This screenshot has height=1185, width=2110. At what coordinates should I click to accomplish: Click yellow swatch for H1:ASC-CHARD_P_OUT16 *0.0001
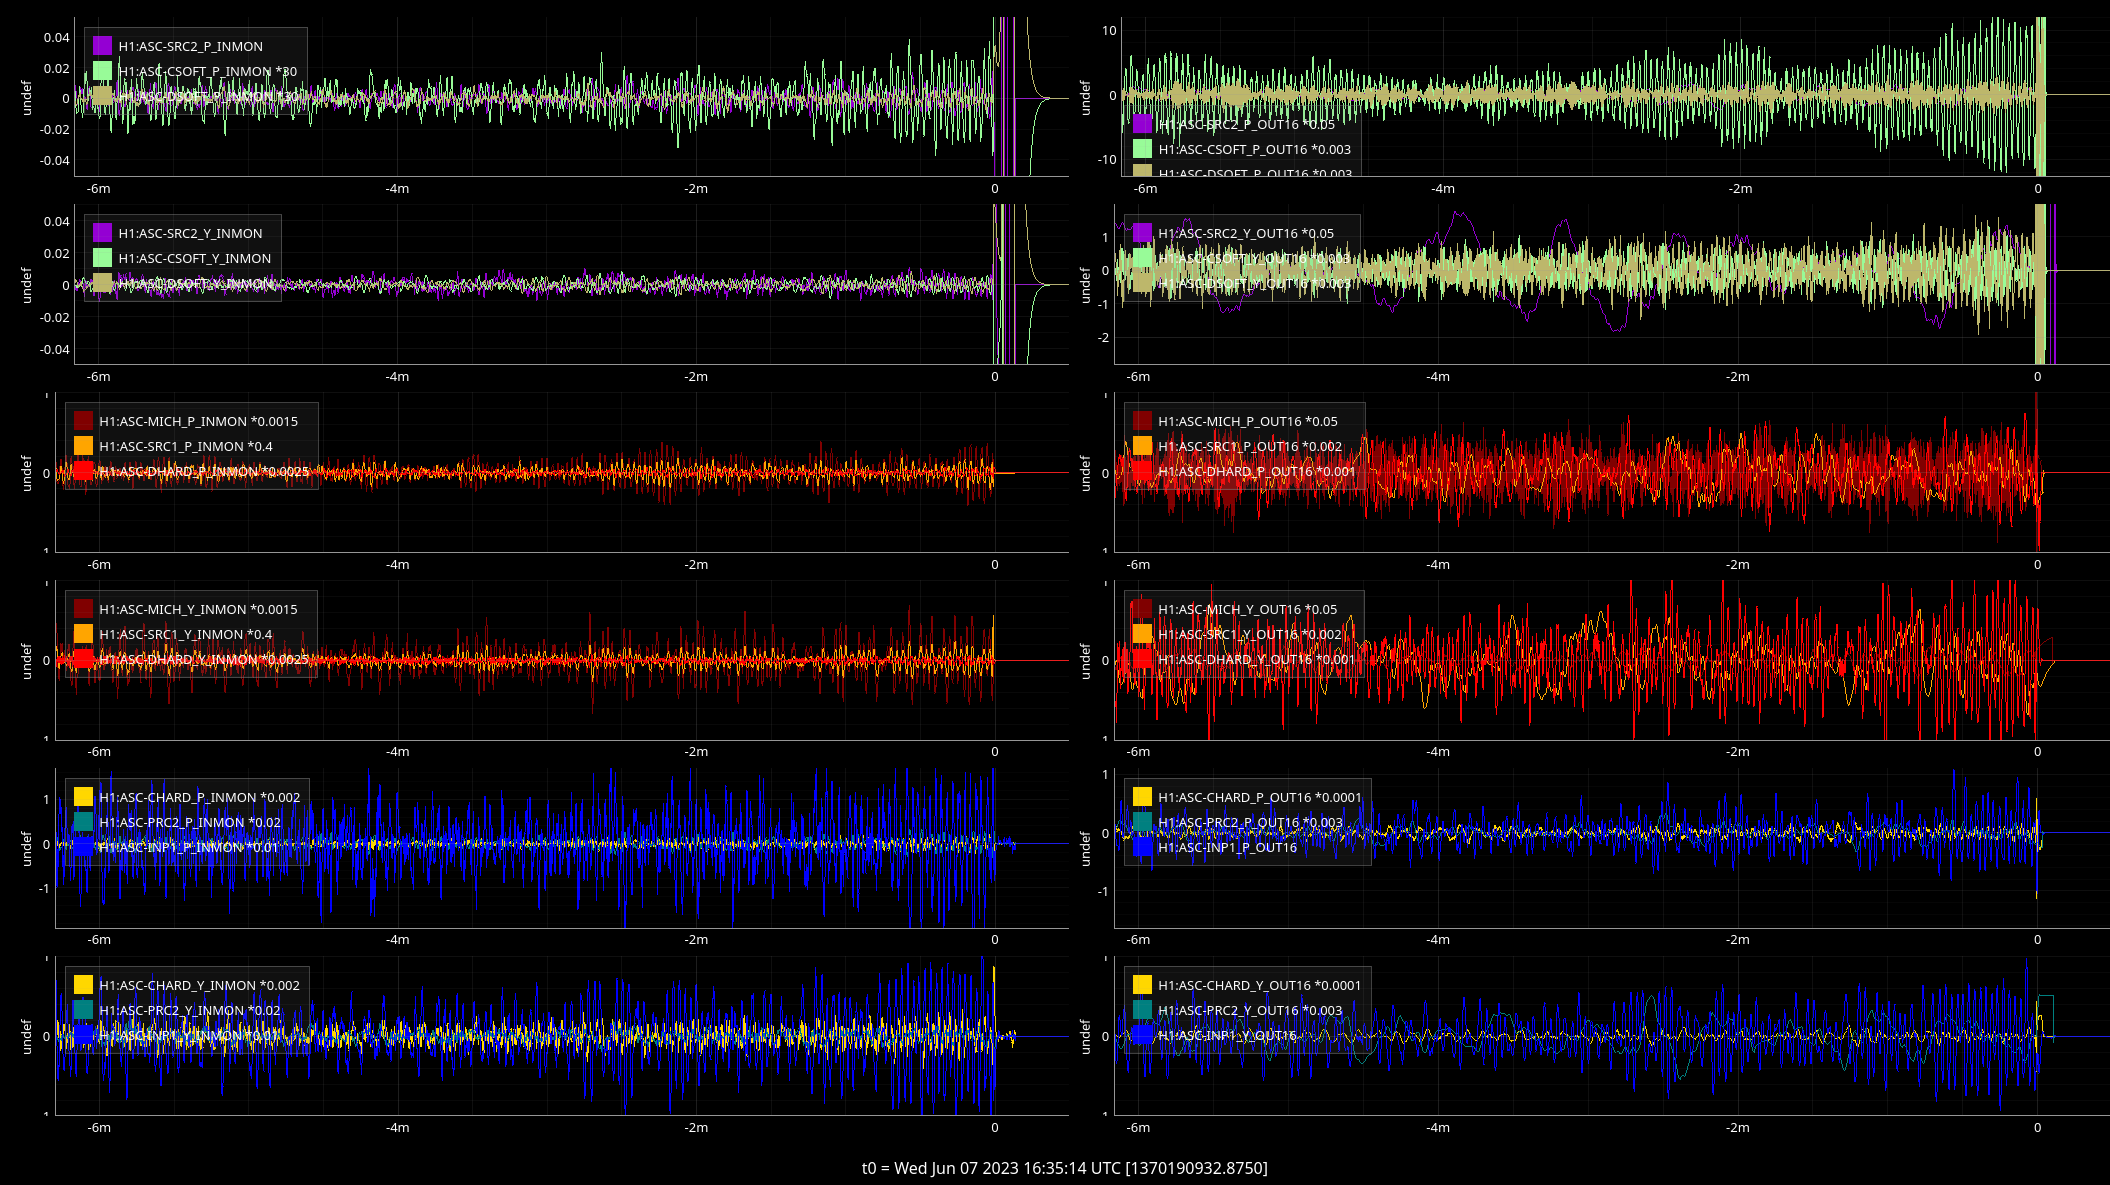coord(1142,797)
